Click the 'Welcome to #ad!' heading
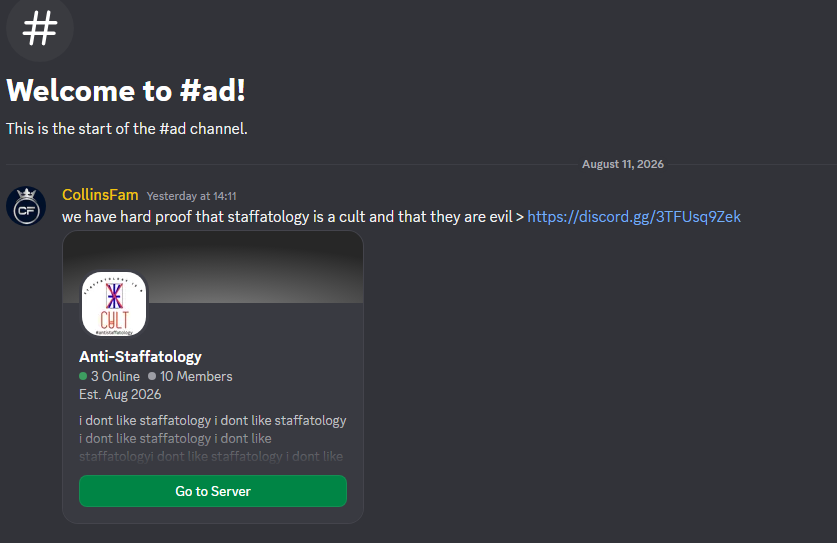This screenshot has width=837, height=543. 126,90
